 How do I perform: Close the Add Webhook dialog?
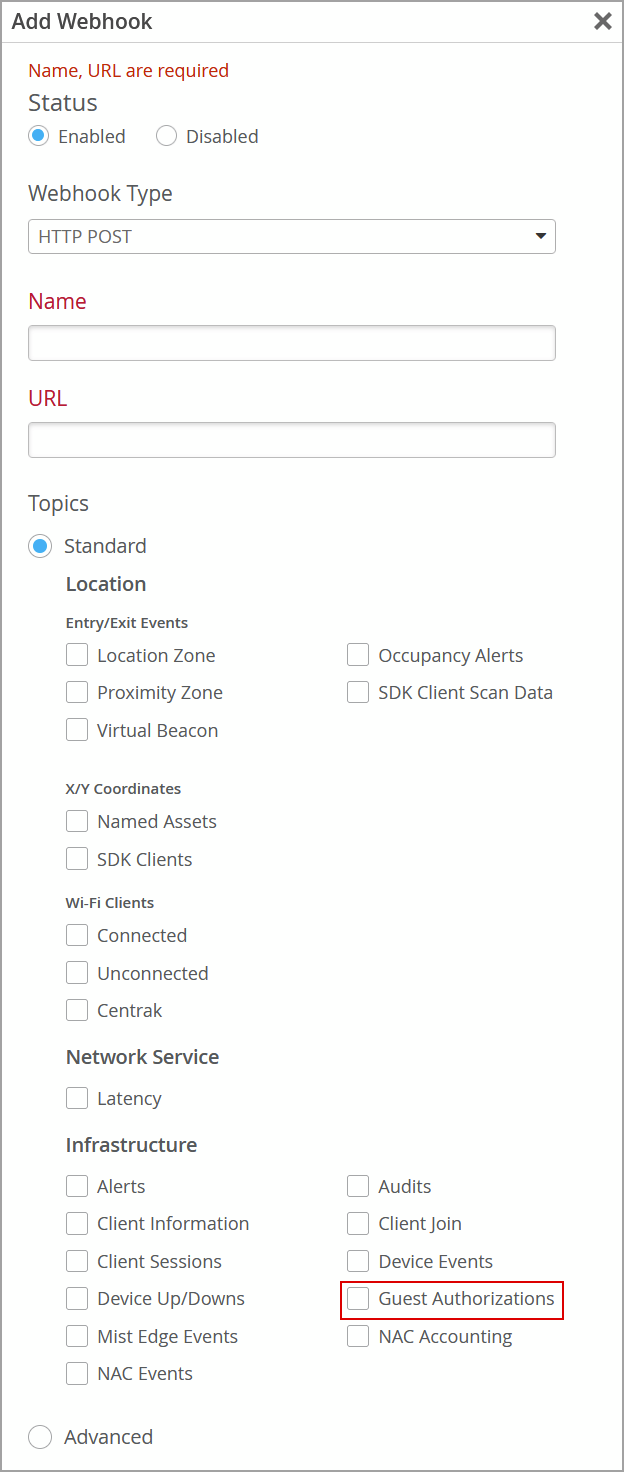(602, 21)
